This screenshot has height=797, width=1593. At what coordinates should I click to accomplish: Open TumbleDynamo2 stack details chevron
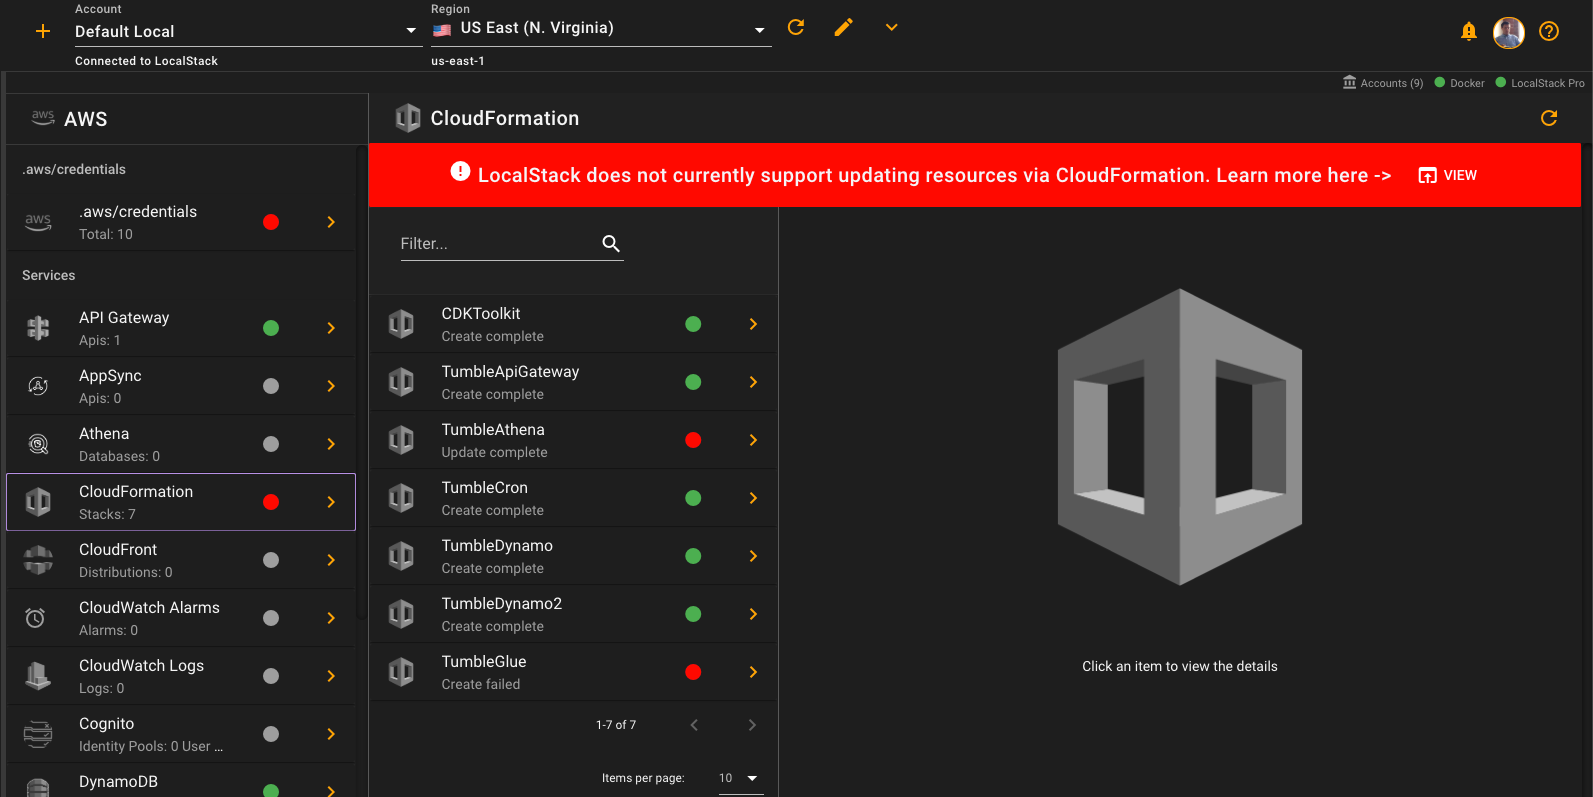coord(753,614)
